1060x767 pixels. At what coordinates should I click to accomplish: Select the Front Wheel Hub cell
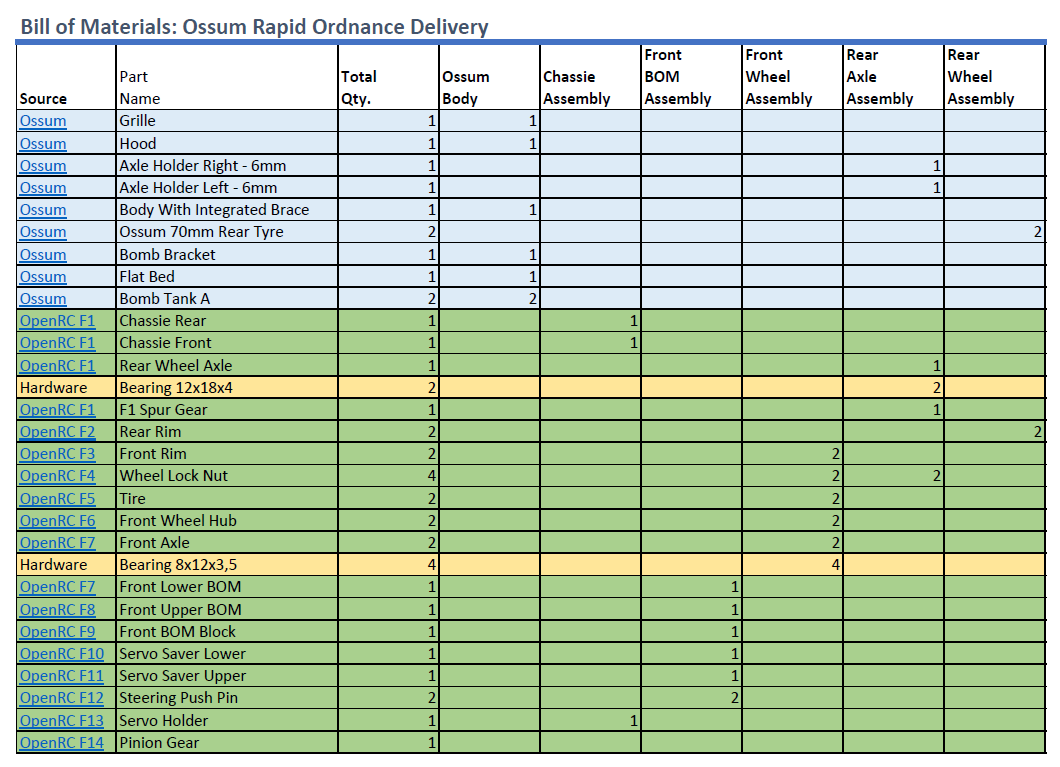coord(226,521)
